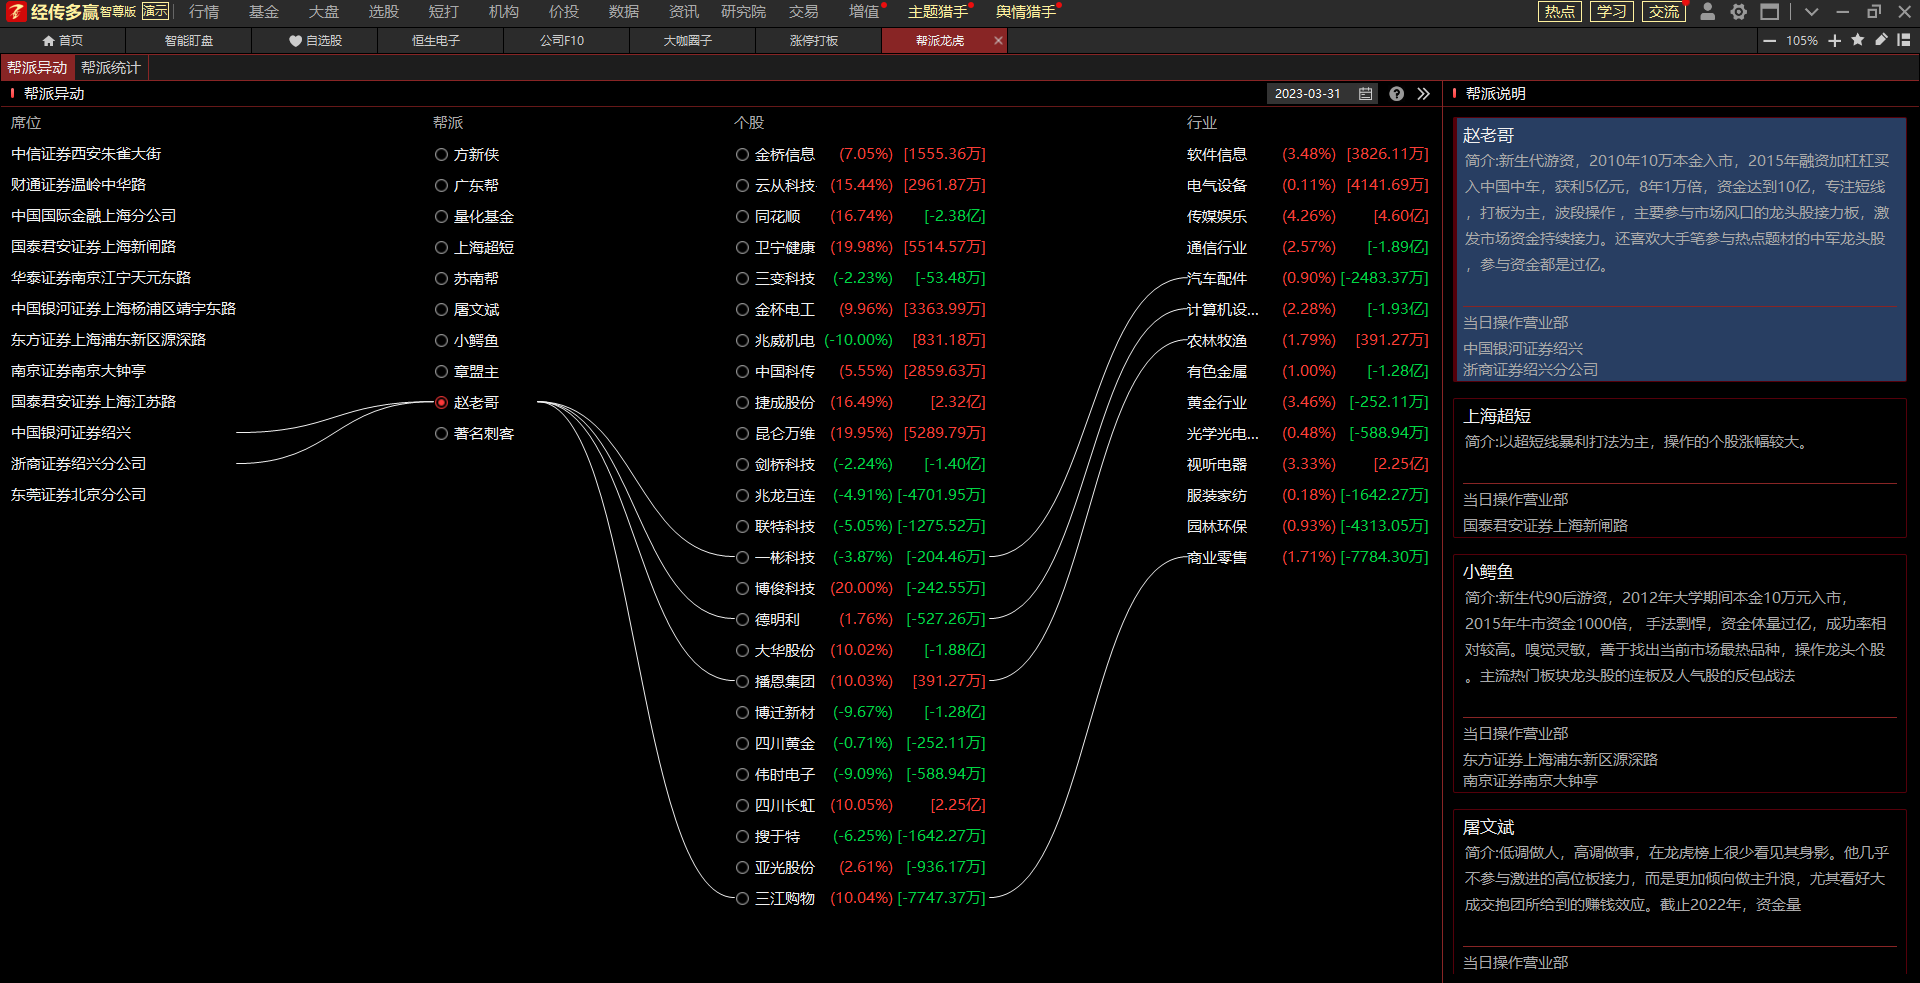Screen dimensions: 1920x983
Task: Click the help question mark icon
Action: (x=1396, y=93)
